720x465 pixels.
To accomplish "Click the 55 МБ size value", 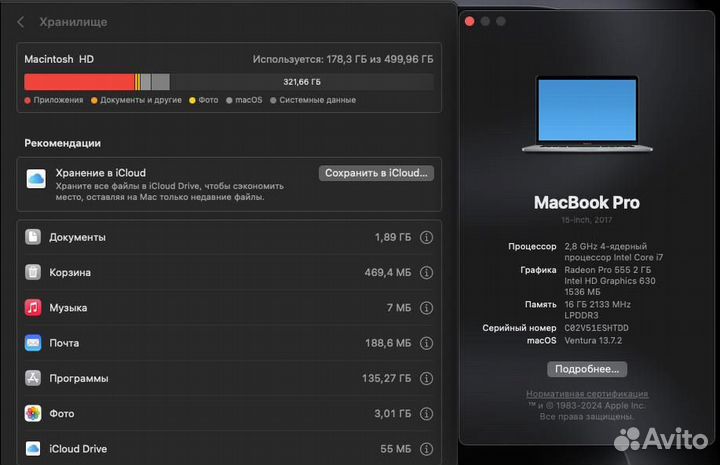I will 395,449.
